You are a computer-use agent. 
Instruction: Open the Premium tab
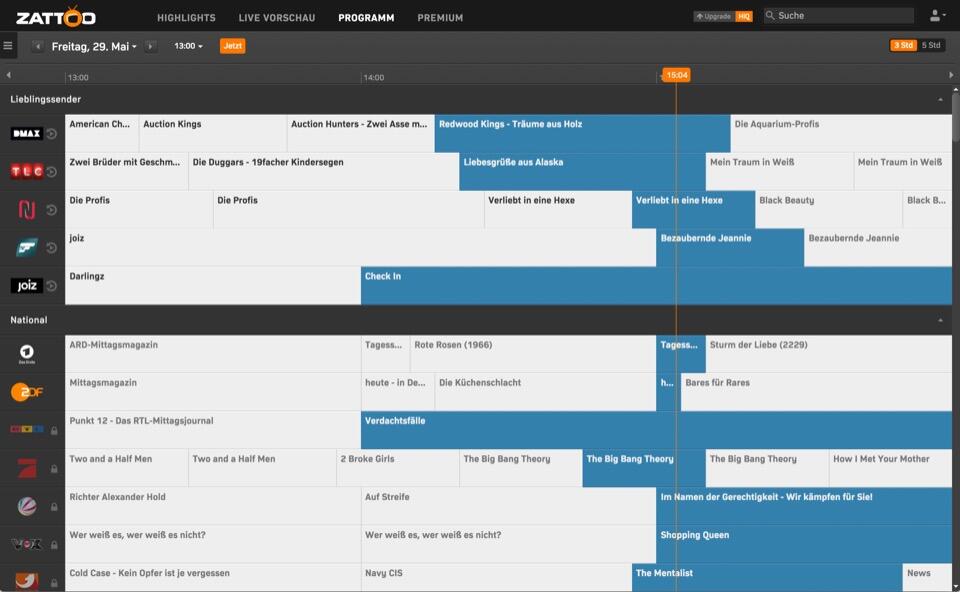tap(440, 18)
